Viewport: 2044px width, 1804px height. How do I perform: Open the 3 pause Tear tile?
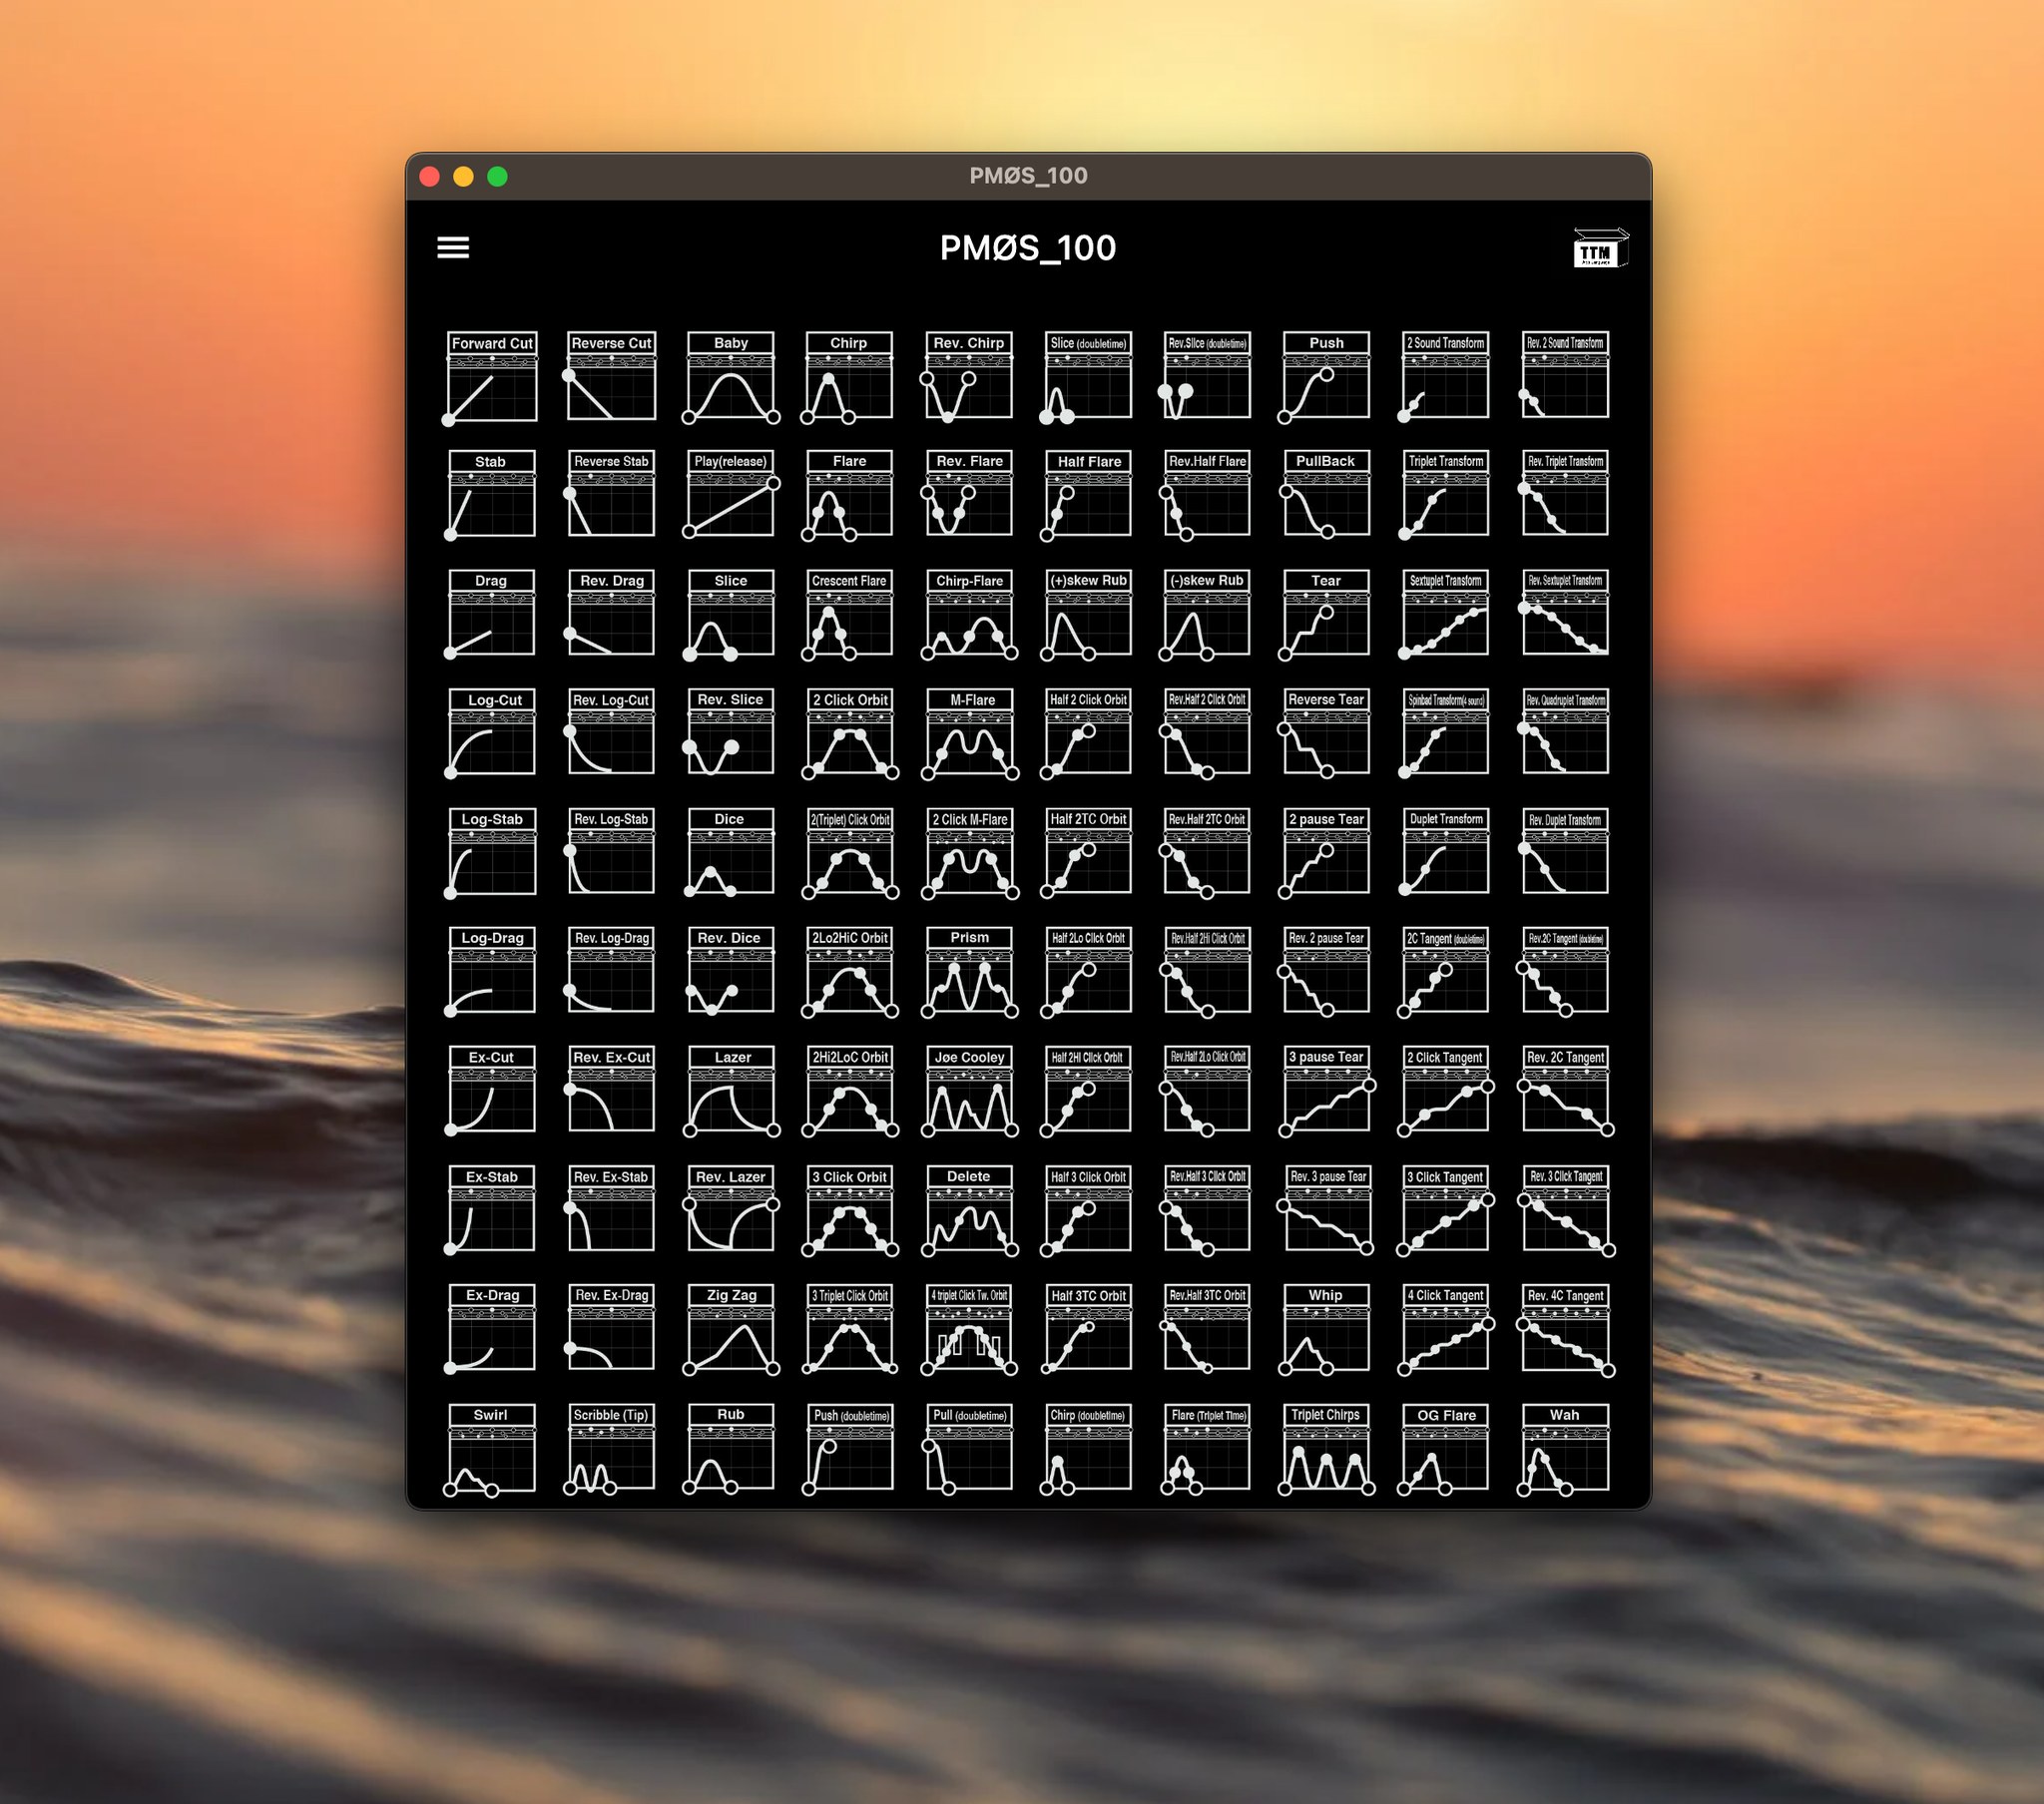(1327, 1090)
